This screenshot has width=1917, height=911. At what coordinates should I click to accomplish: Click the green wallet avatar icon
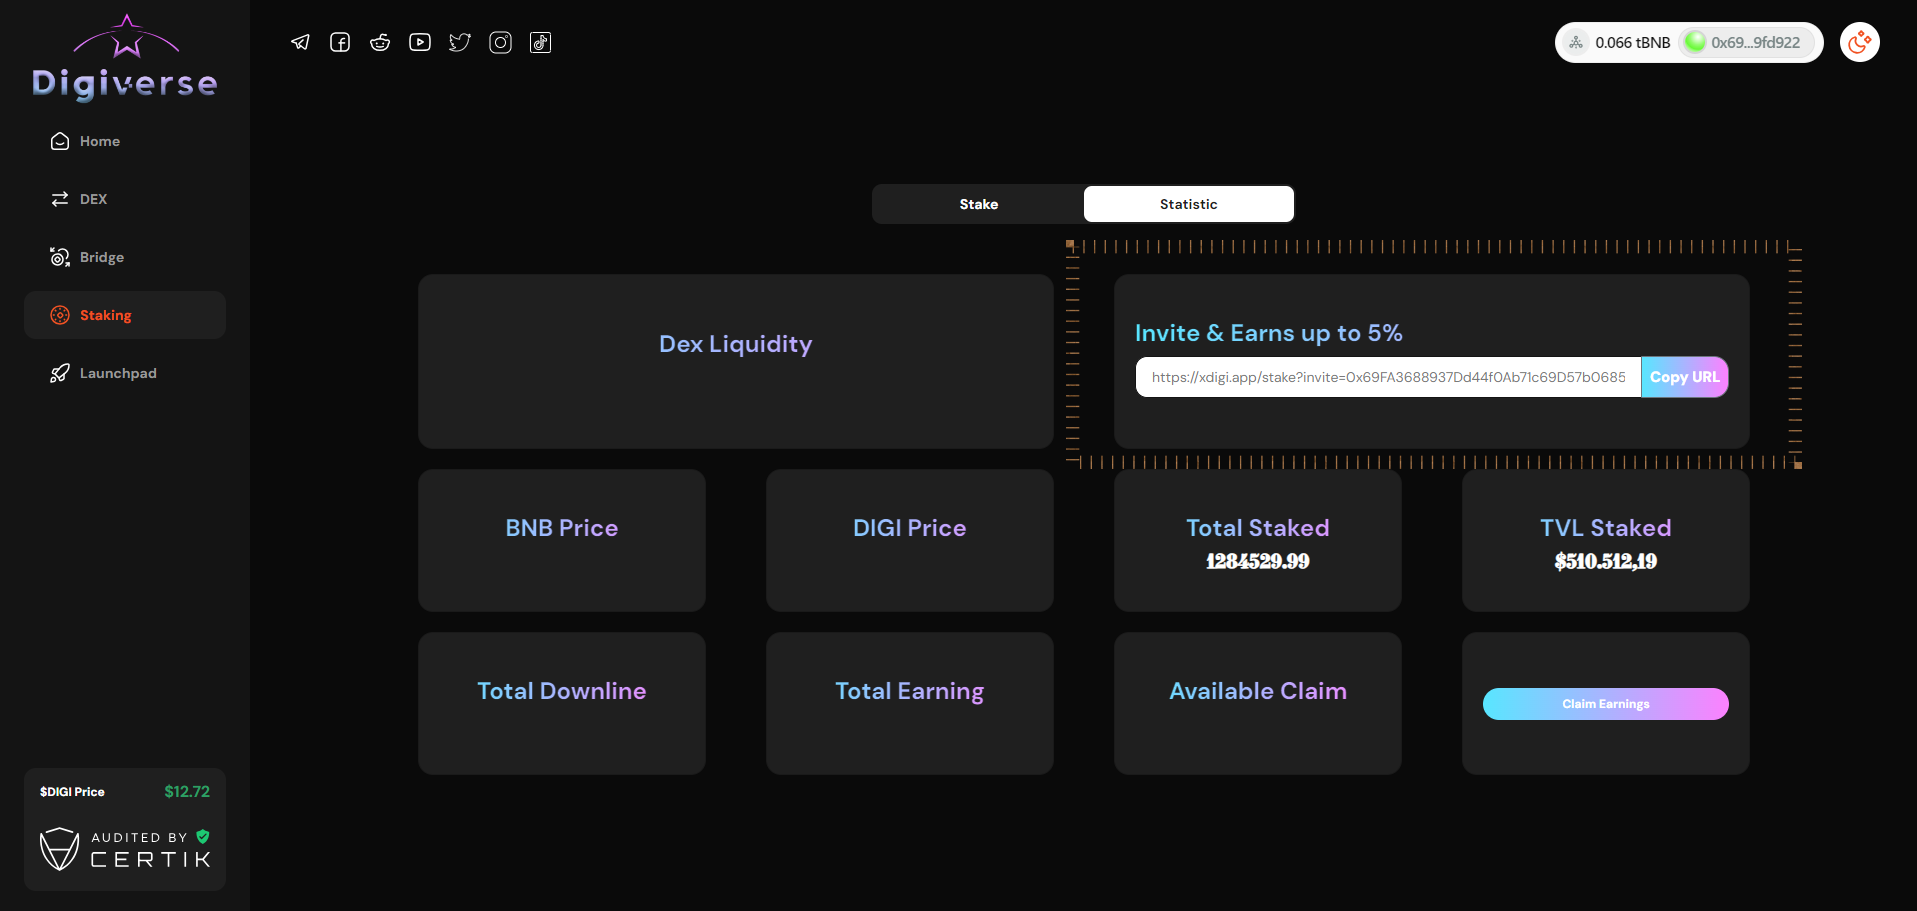tap(1695, 42)
